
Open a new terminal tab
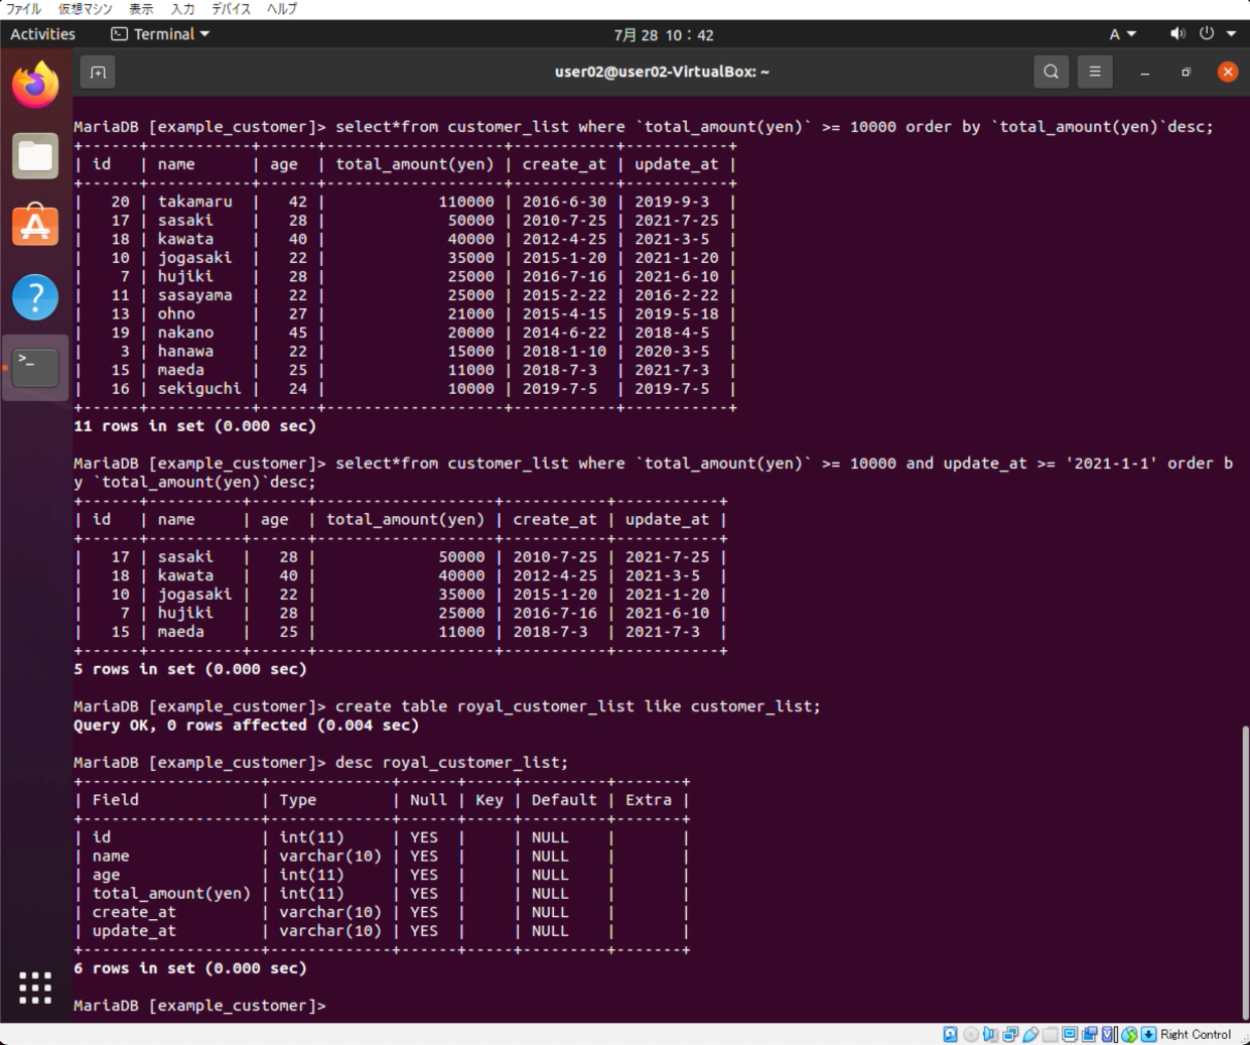click(x=97, y=72)
